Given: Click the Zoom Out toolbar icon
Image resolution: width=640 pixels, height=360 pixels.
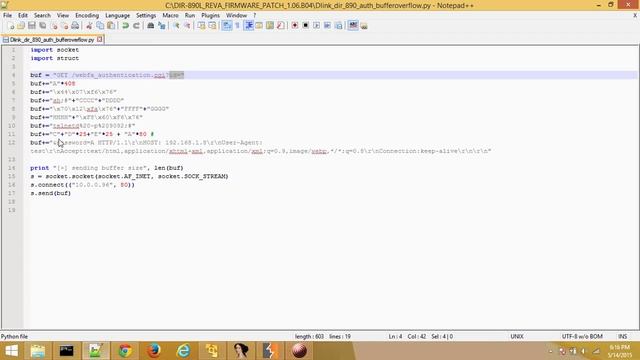Looking at the screenshot, I should click(187, 26).
